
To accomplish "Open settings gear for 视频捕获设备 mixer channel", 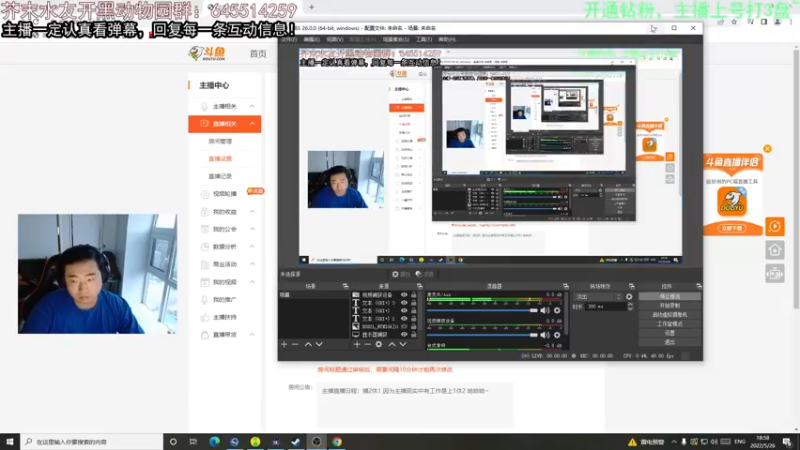I will [557, 335].
